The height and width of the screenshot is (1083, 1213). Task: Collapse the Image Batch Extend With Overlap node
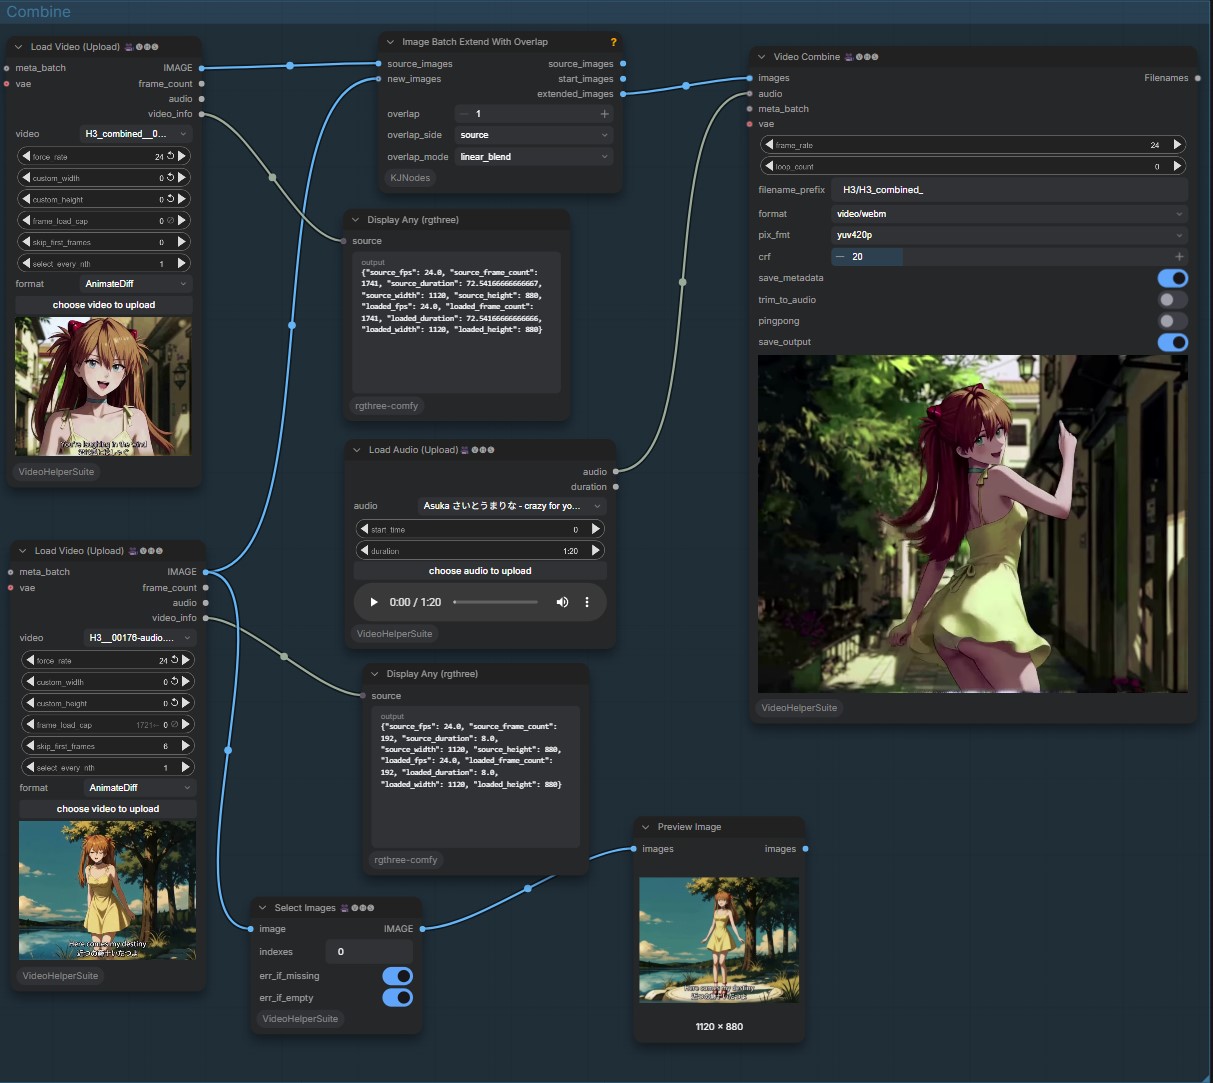(x=390, y=42)
